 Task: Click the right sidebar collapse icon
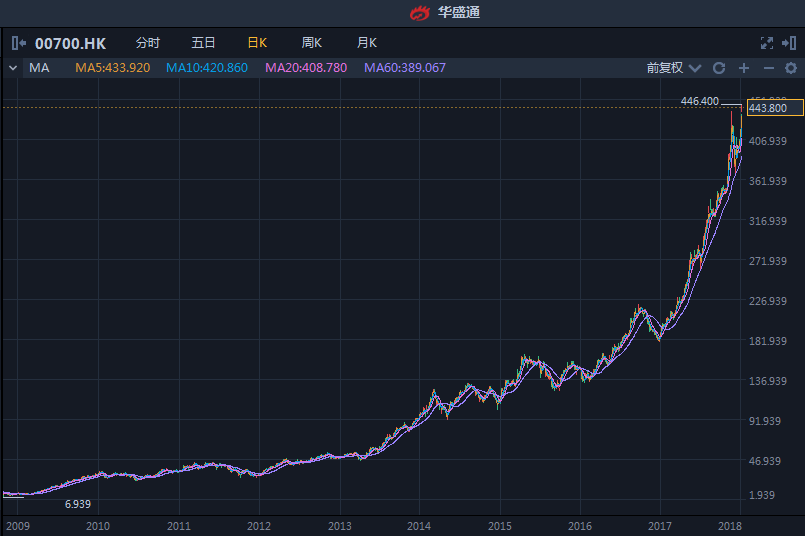[x=789, y=43]
